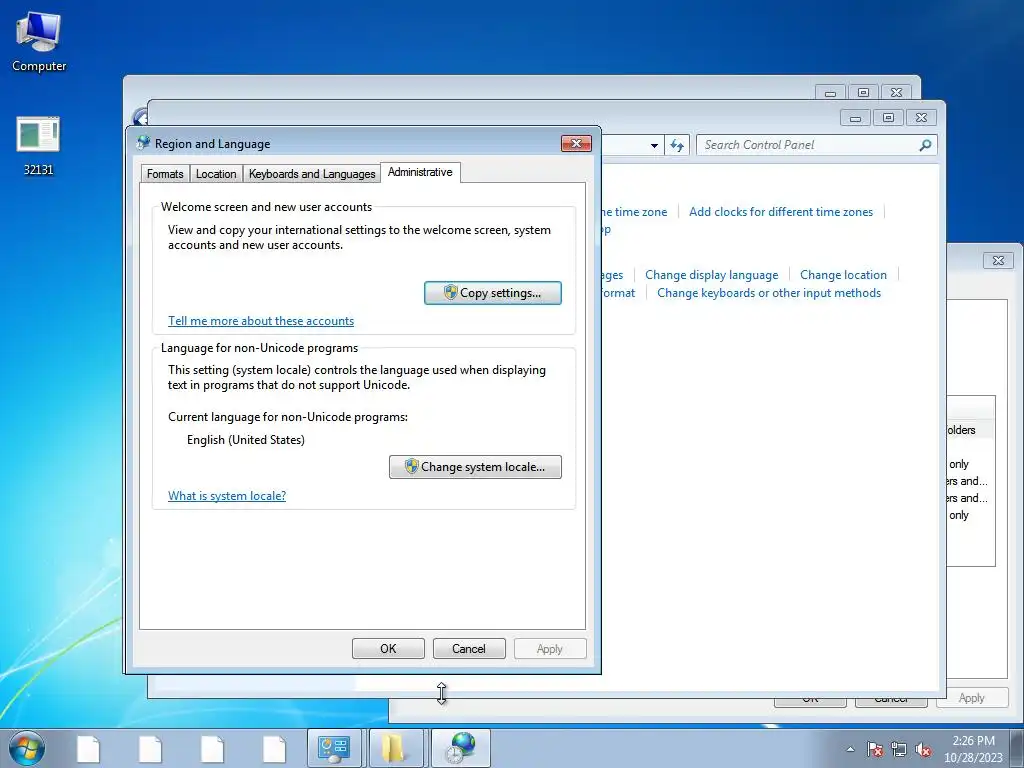The height and width of the screenshot is (768, 1024).
Task: Open the Computer desktop icon
Action: 39,42
